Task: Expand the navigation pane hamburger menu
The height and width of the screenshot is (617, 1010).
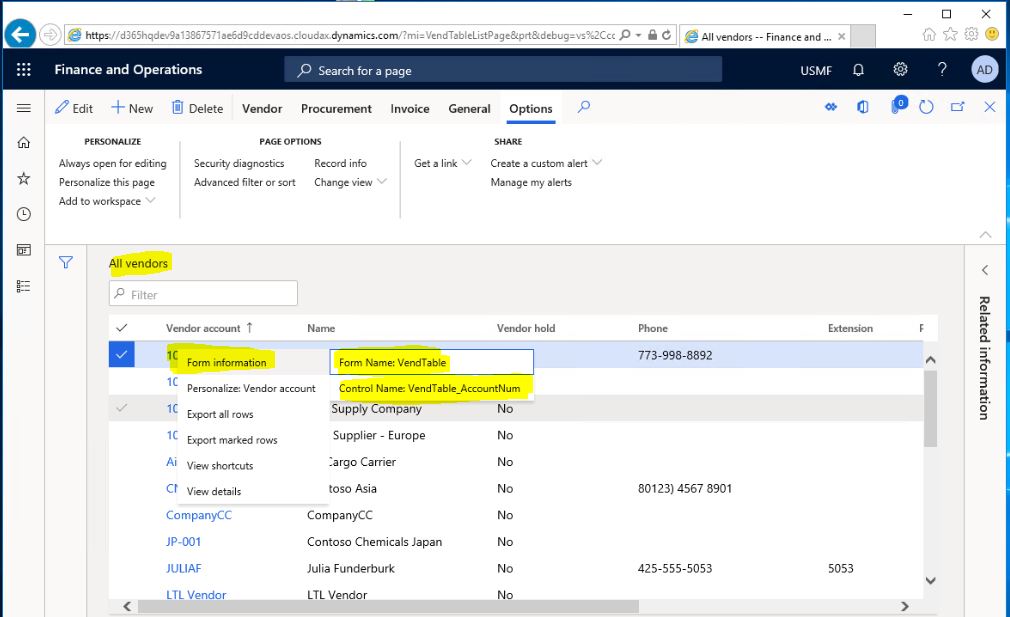Action: click(x=24, y=108)
